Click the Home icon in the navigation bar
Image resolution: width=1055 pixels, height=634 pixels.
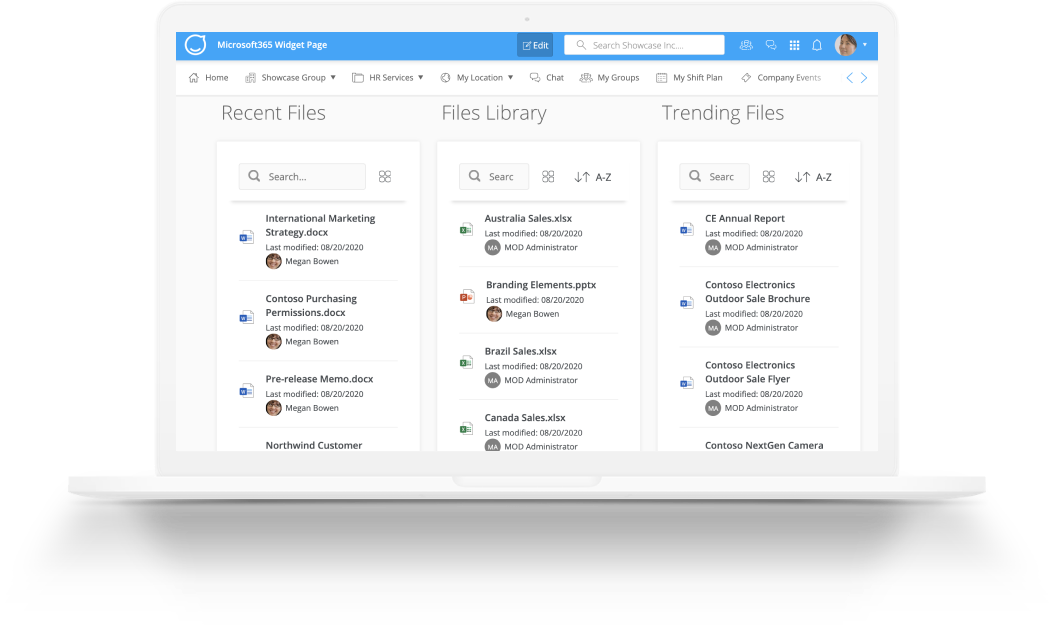tap(193, 77)
